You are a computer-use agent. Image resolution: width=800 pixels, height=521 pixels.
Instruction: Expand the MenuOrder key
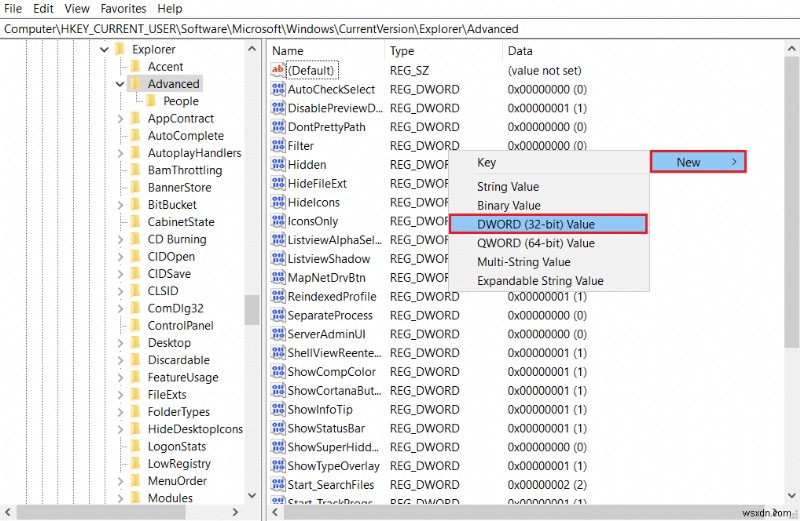[120, 481]
